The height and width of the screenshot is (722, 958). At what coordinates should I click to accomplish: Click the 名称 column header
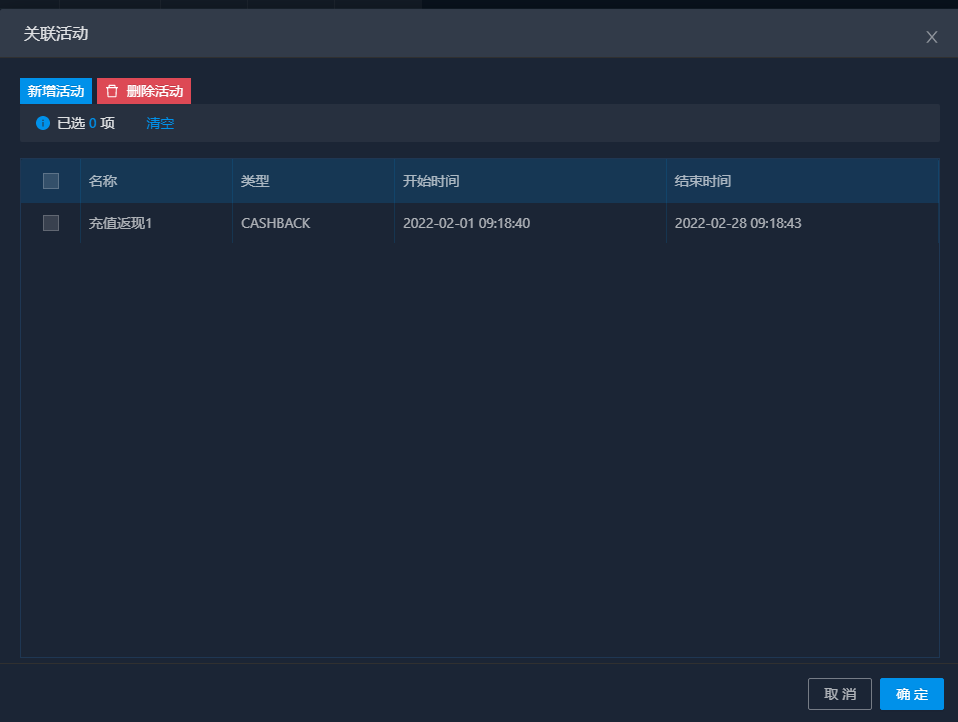[x=103, y=181]
